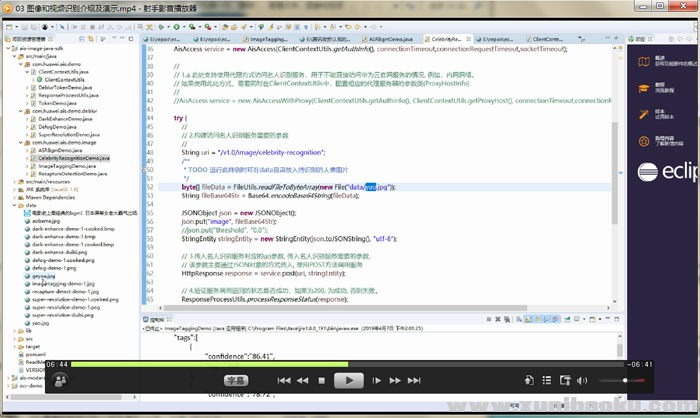This screenshot has width=700, height=418.
Task: Jump to the previous track in player
Action: click(x=286, y=380)
